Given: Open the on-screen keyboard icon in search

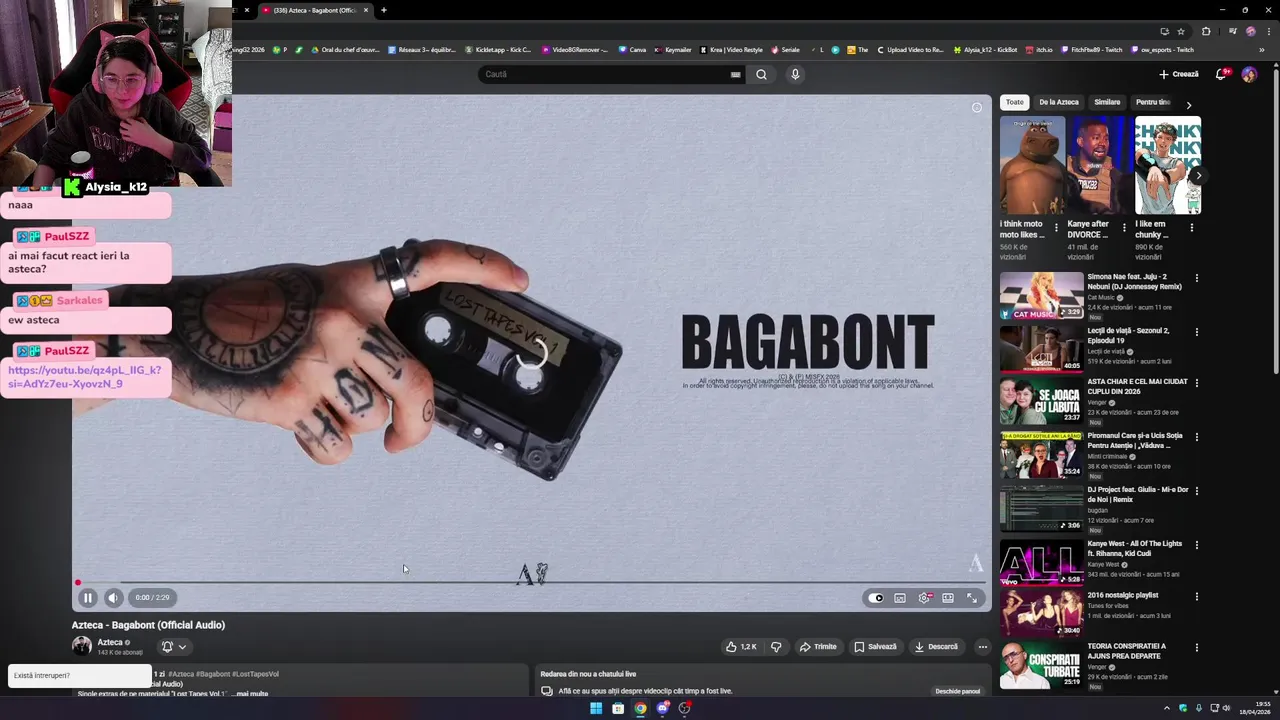Looking at the screenshot, I should (x=736, y=74).
